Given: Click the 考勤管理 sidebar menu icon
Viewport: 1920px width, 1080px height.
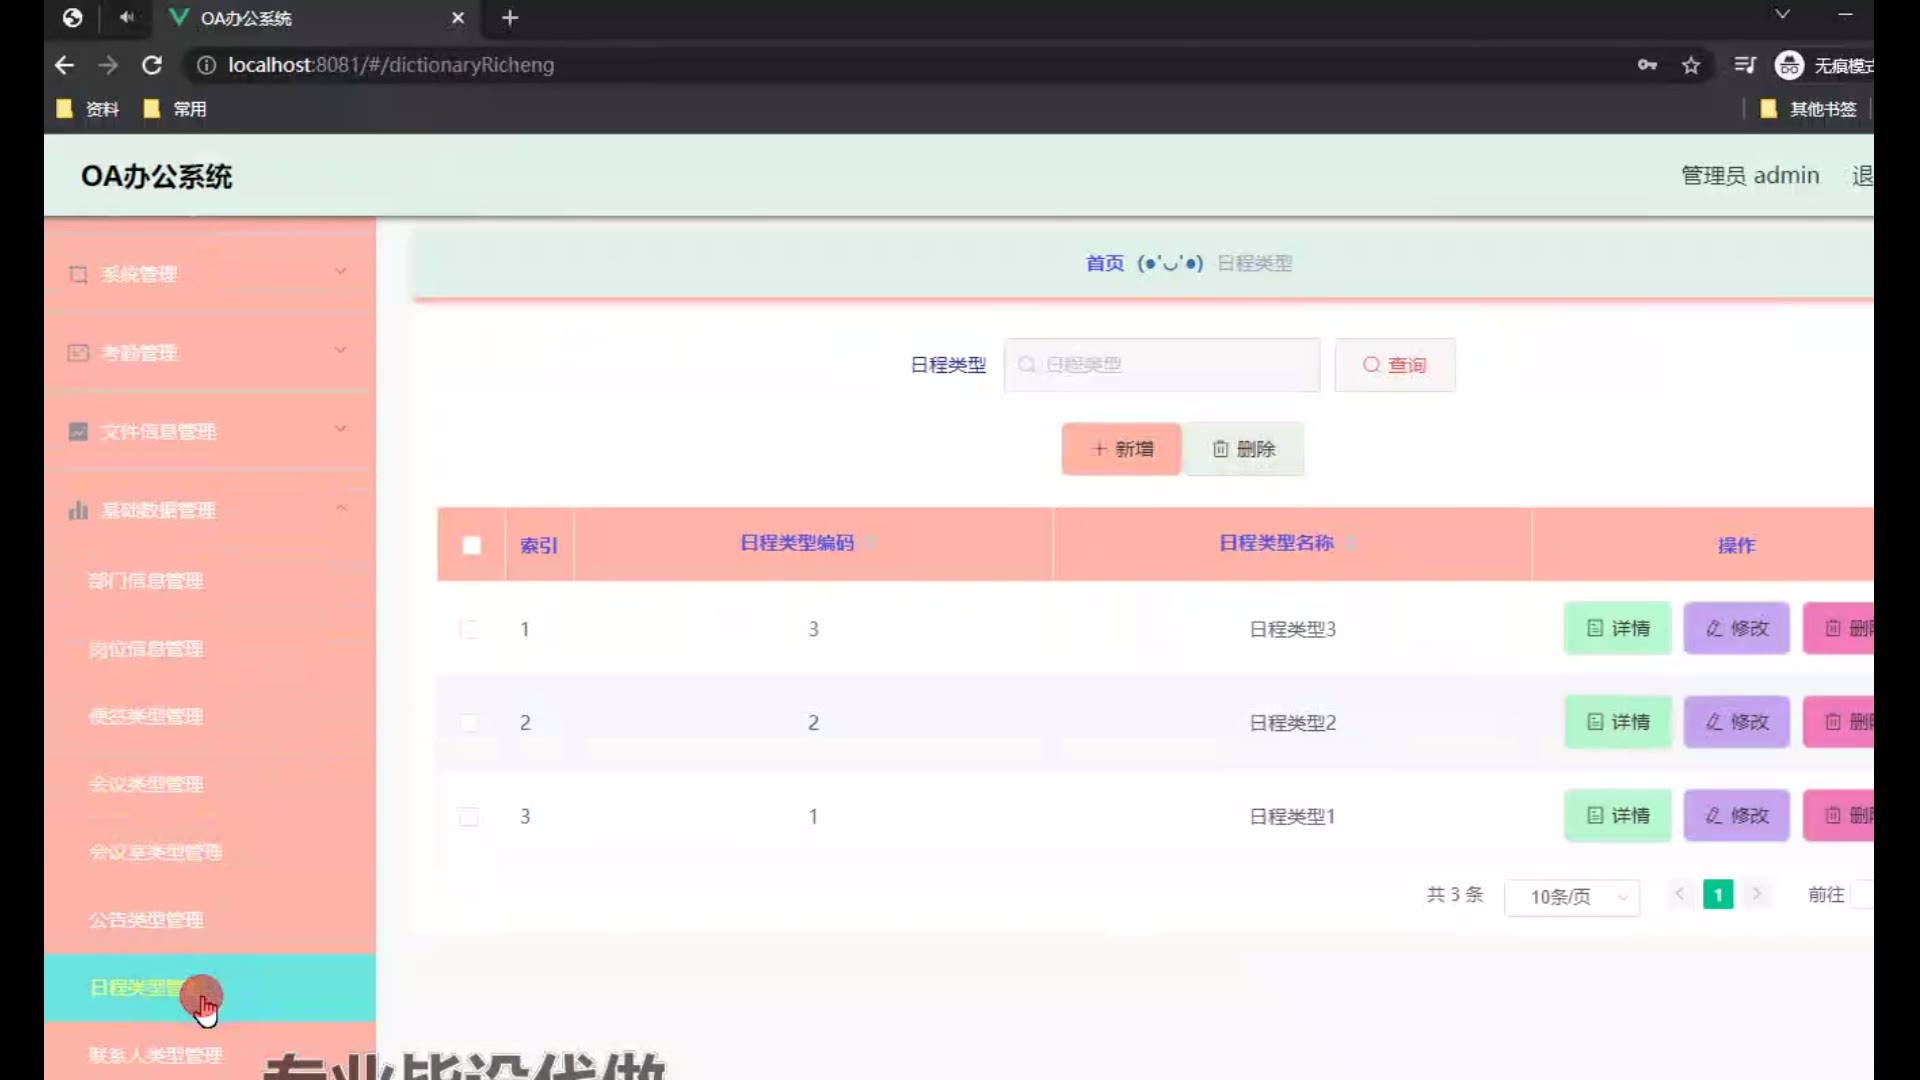Looking at the screenshot, I should point(78,353).
